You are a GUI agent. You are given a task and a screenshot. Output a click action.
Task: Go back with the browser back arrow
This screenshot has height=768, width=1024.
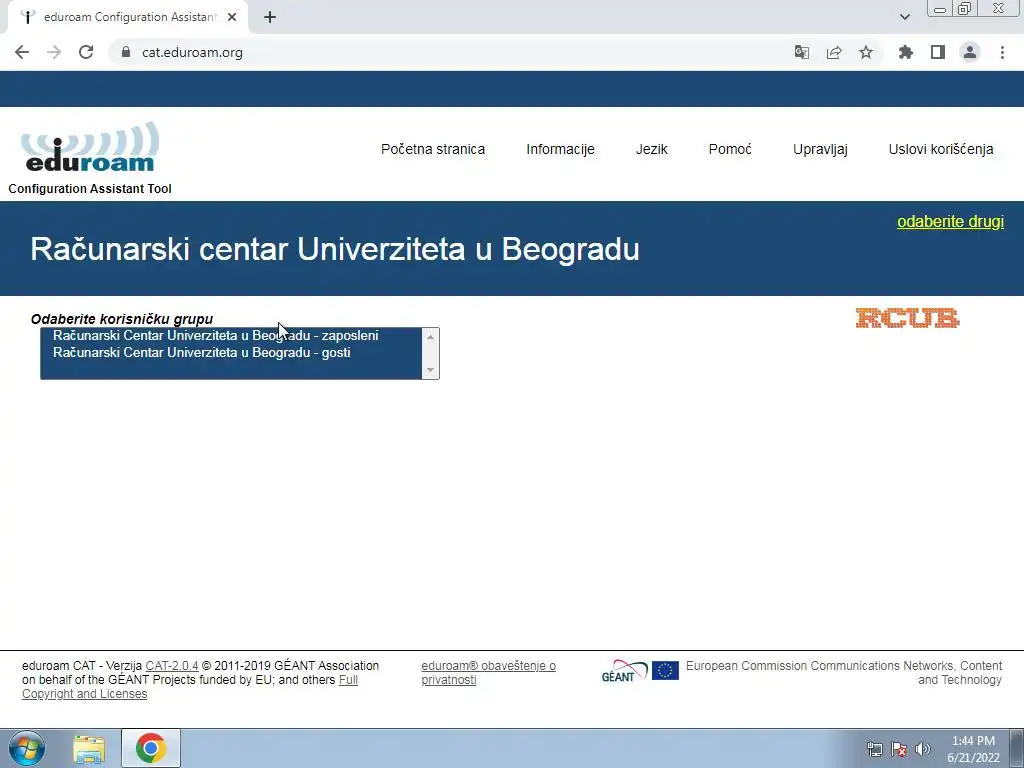22,52
